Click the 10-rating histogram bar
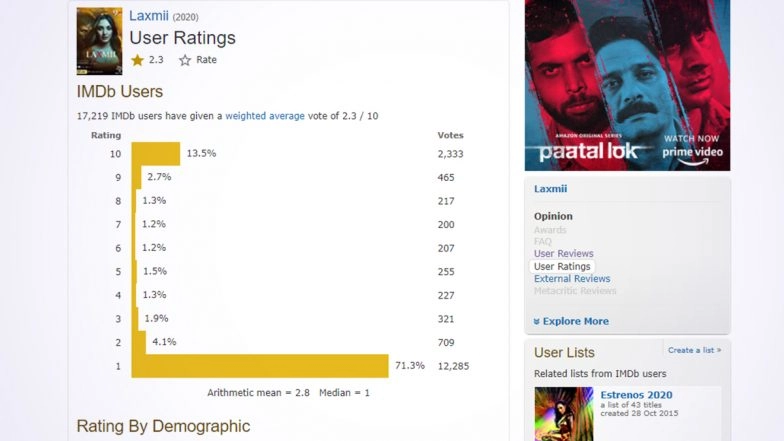 (x=155, y=154)
